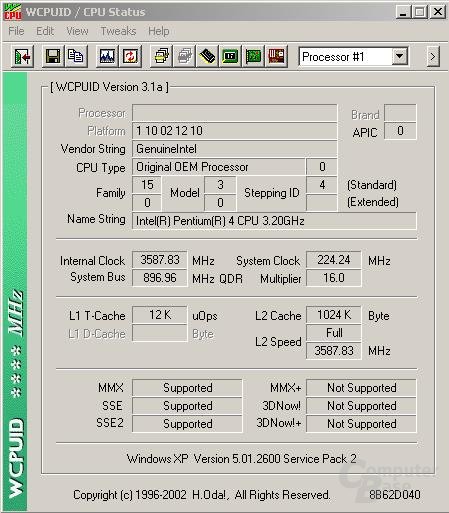
Task: Click L2 Speed 3587.83 MHz value
Action: click(334, 351)
